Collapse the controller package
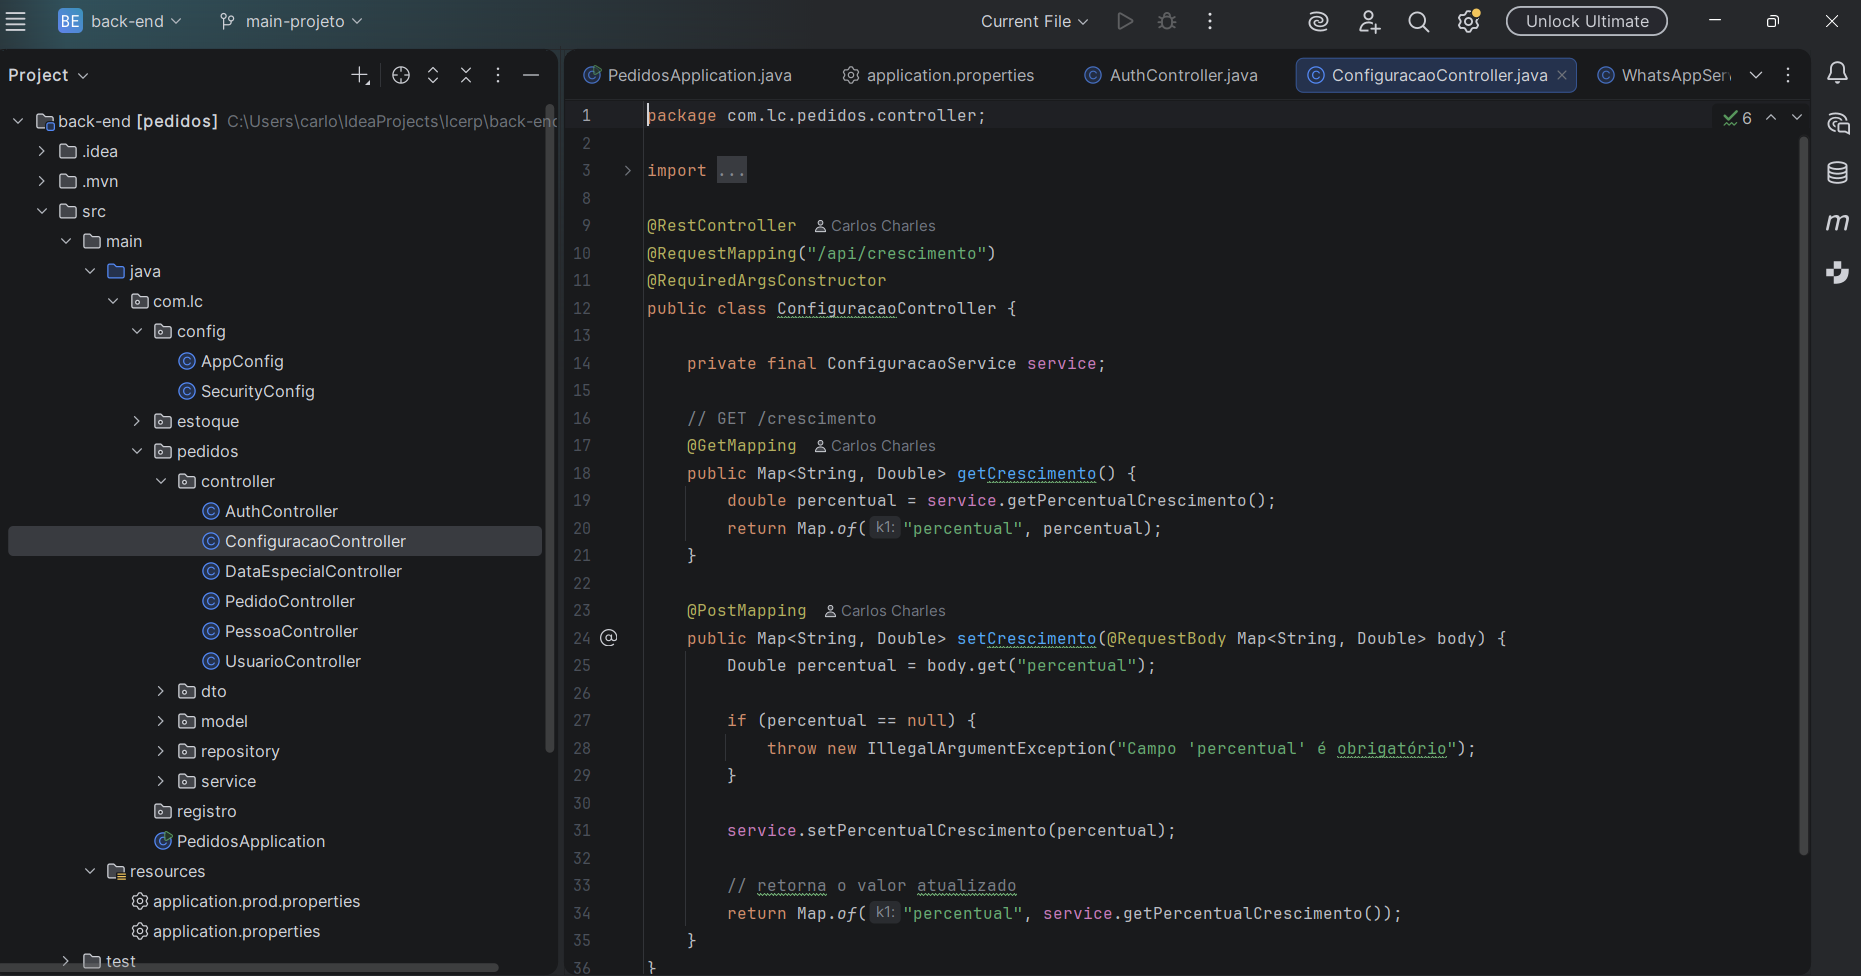 (161, 481)
